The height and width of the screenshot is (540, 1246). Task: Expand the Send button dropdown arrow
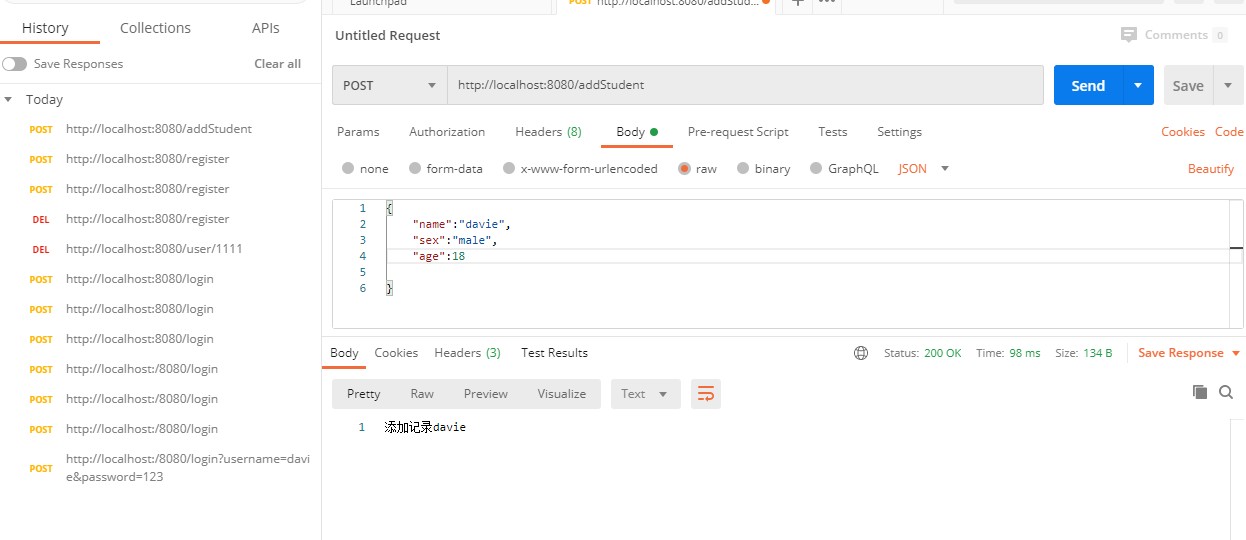tap(1138, 85)
